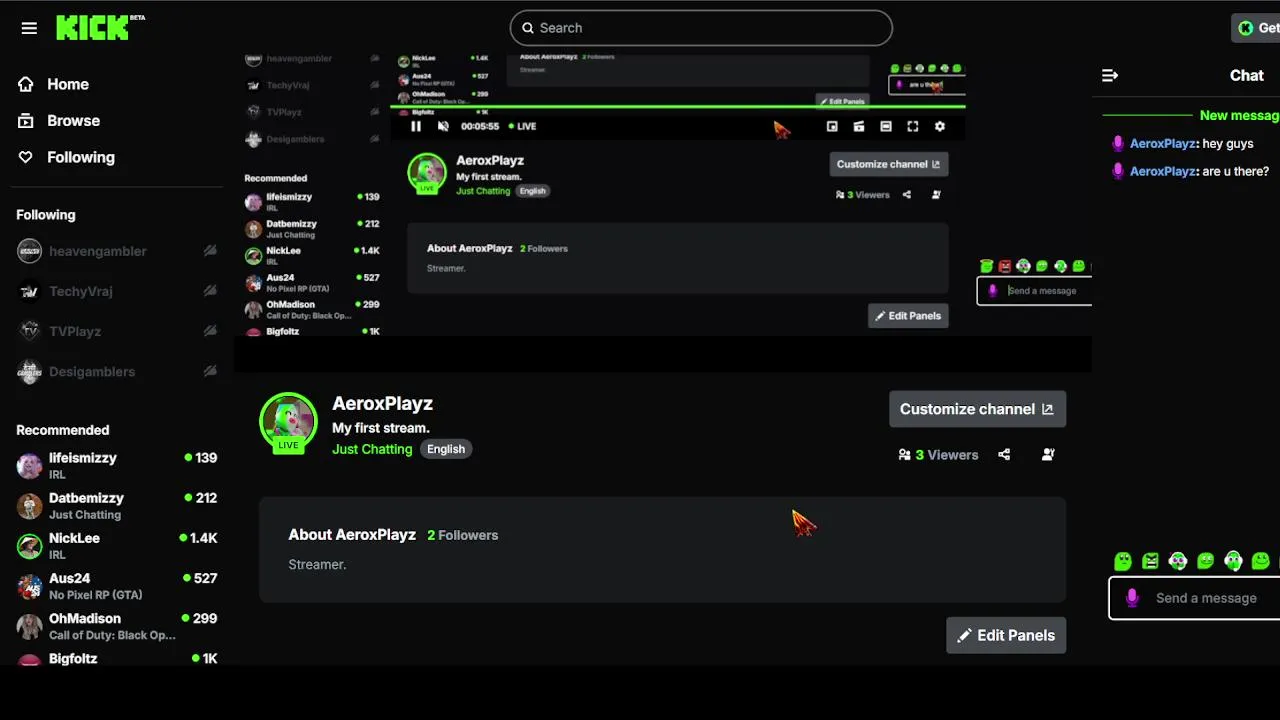Select the sixth green blob emote
This screenshot has width=1280, height=720.
point(1261,561)
